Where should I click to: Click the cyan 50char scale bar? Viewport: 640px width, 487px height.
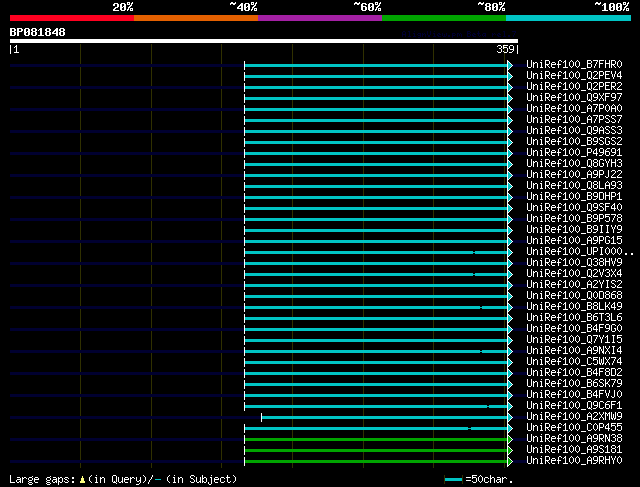pyautogui.click(x=453, y=479)
